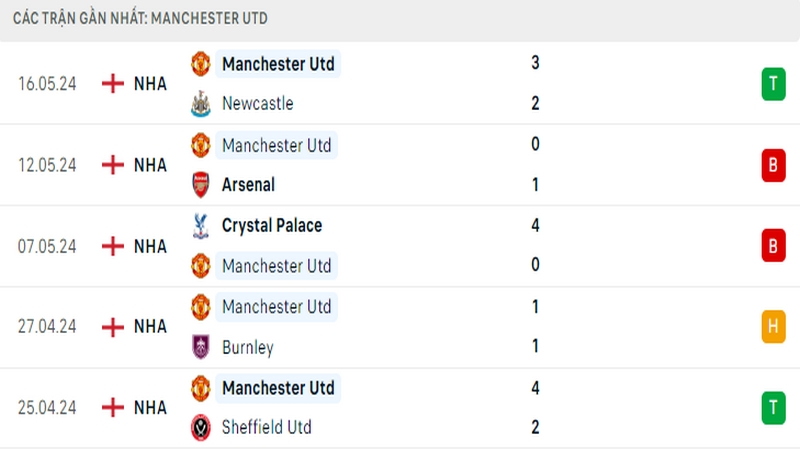This screenshot has height=450, width=800.
Task: Click green T badge for Sheffield Utd match
Action: click(773, 407)
